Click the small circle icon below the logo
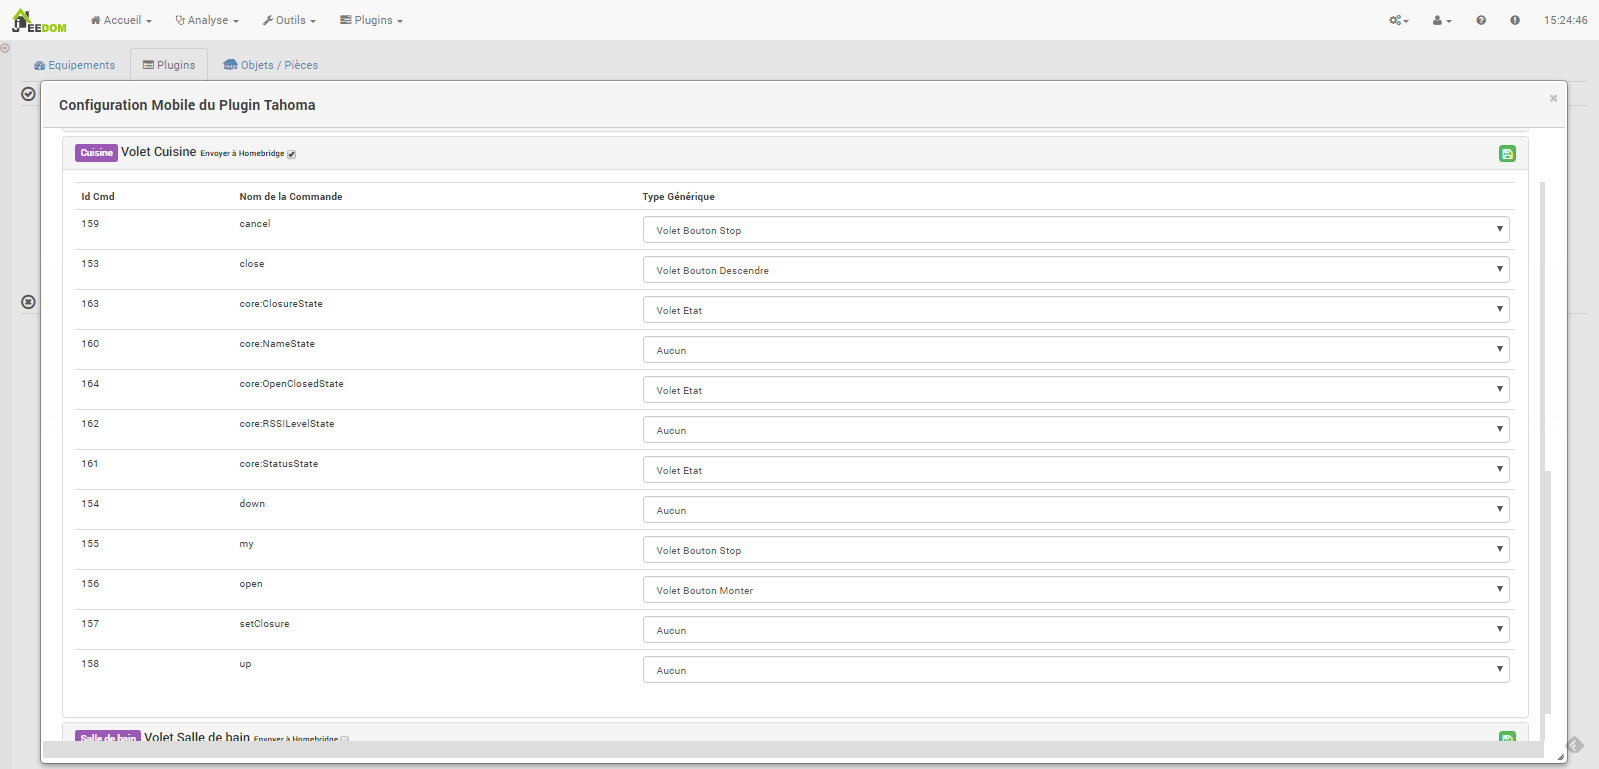The height and width of the screenshot is (769, 1599). [5, 48]
